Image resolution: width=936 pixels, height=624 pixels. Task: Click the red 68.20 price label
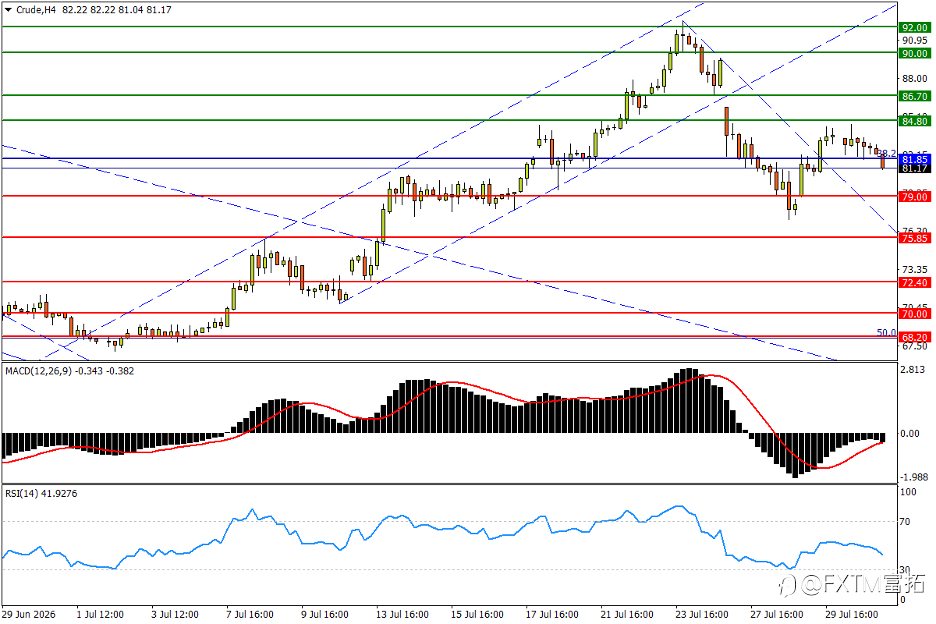[x=914, y=337]
